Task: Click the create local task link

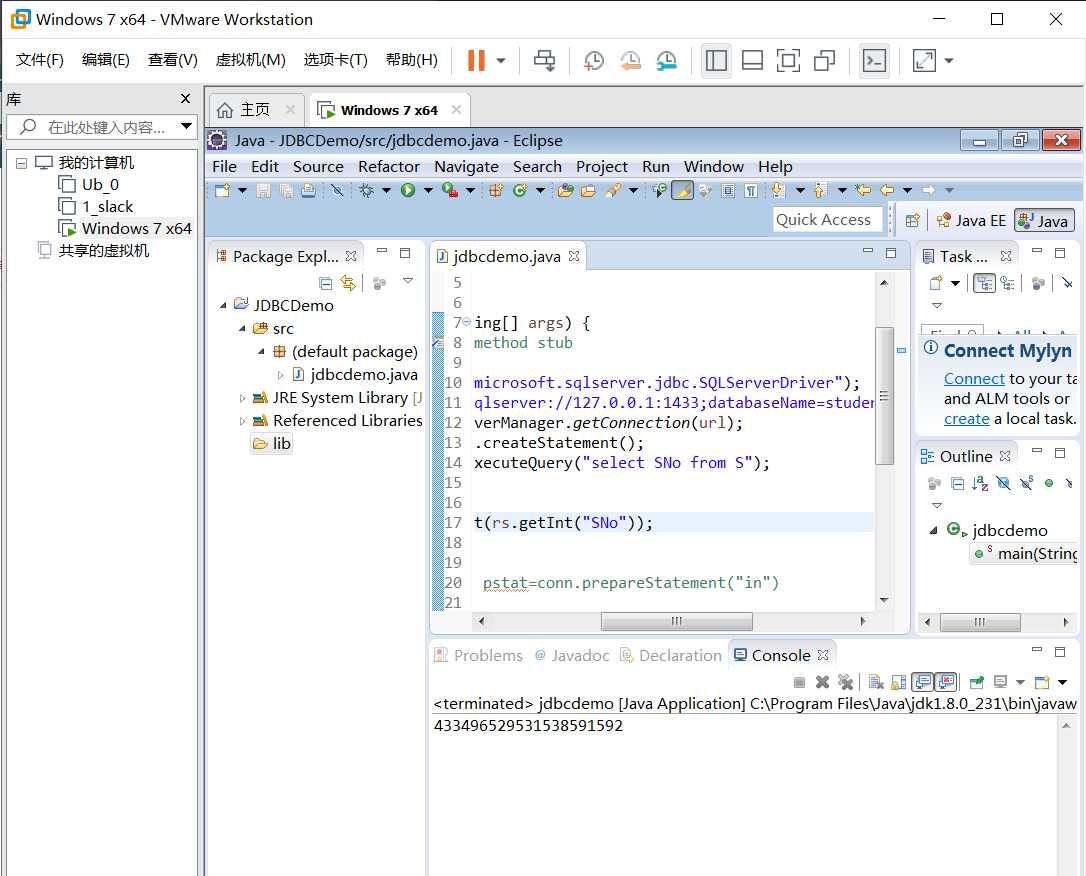Action: click(x=966, y=419)
